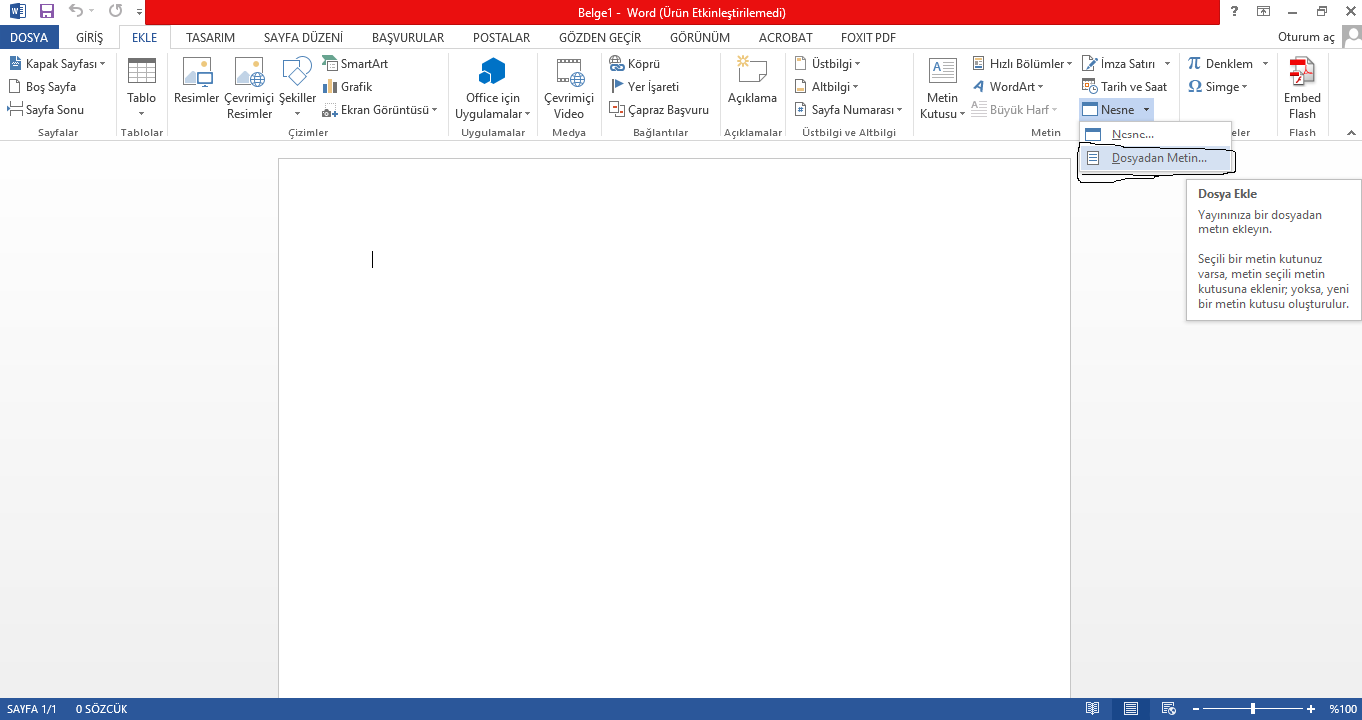The width and height of the screenshot is (1362, 720).
Task: Collapse the ribbon with the arrow
Action: point(1351,132)
